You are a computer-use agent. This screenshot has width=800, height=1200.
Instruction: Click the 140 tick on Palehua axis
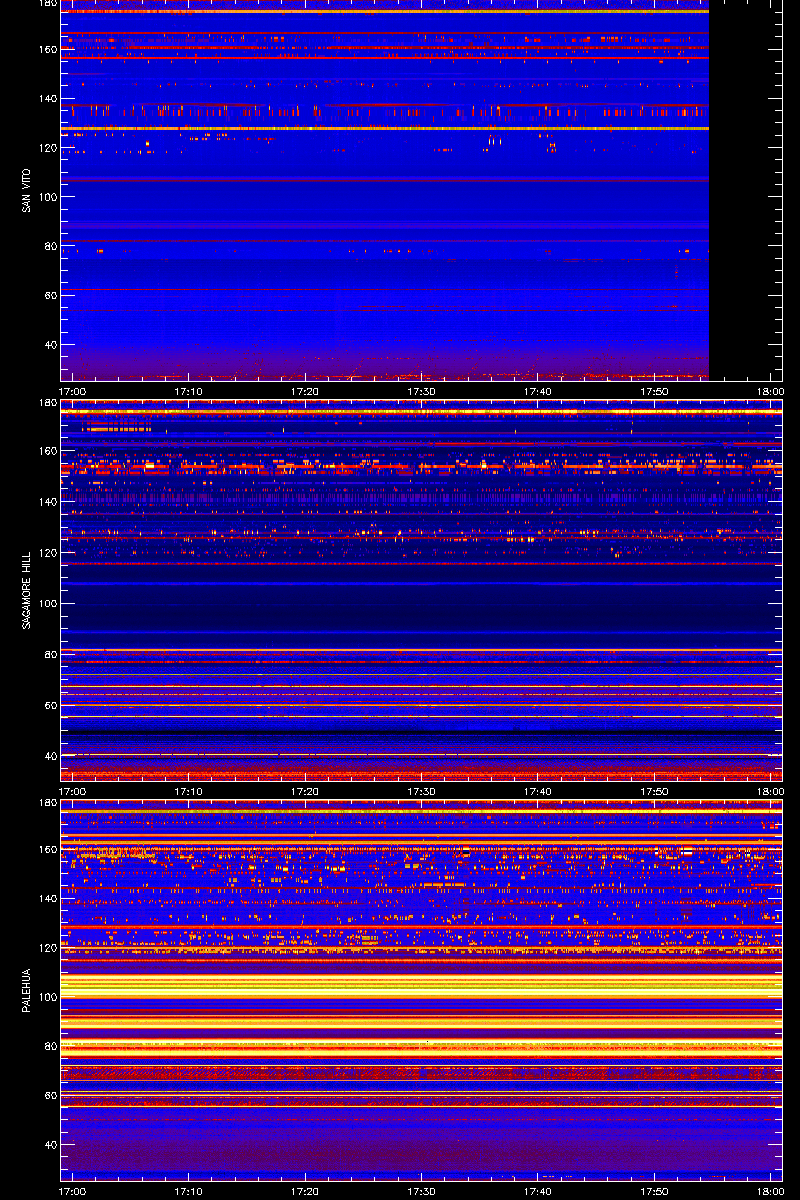coord(47,899)
